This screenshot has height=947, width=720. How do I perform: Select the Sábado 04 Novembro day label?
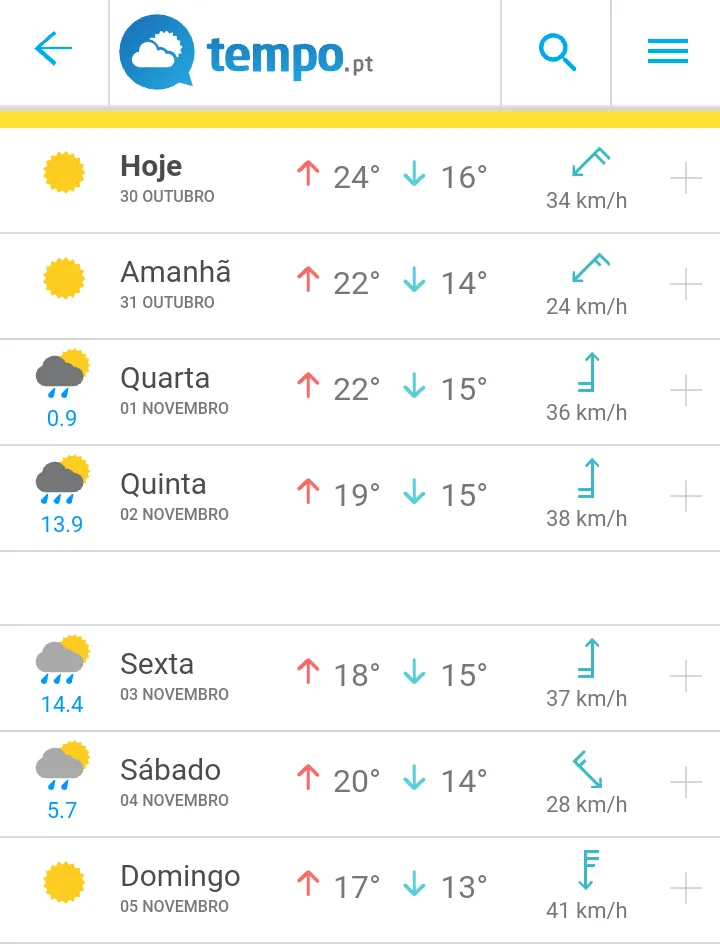(x=174, y=782)
